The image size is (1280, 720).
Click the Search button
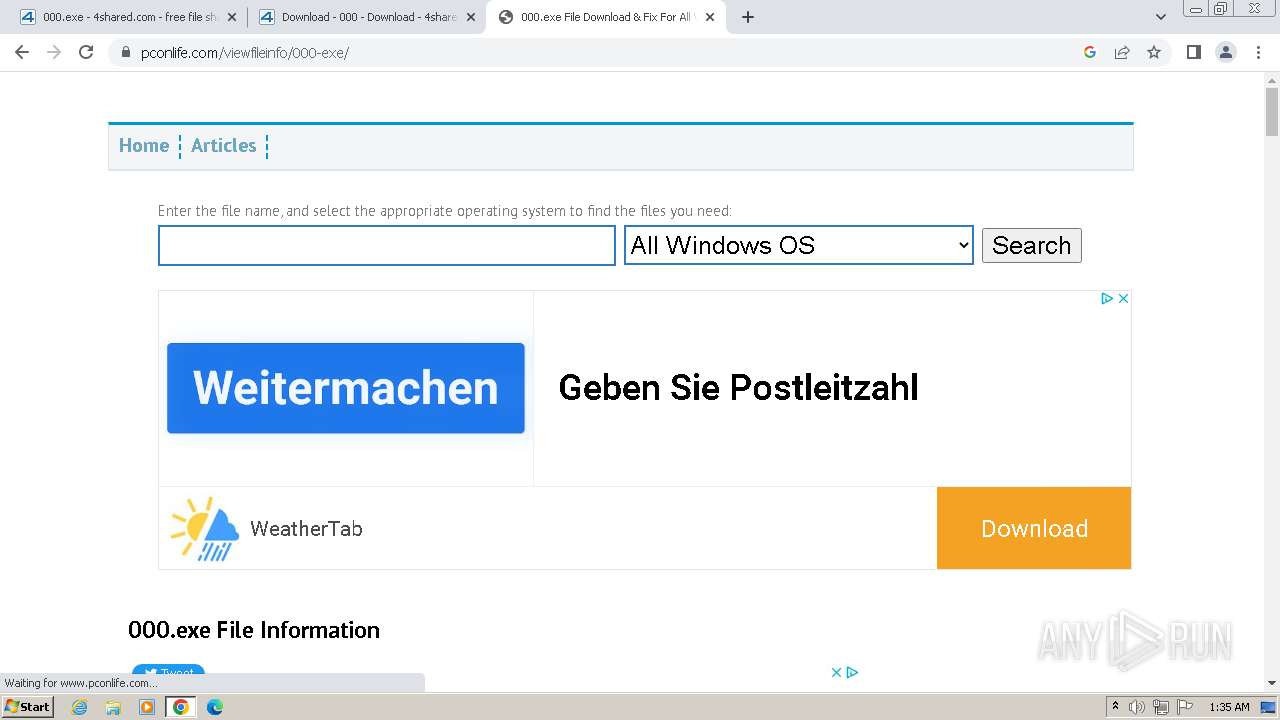1031,246
